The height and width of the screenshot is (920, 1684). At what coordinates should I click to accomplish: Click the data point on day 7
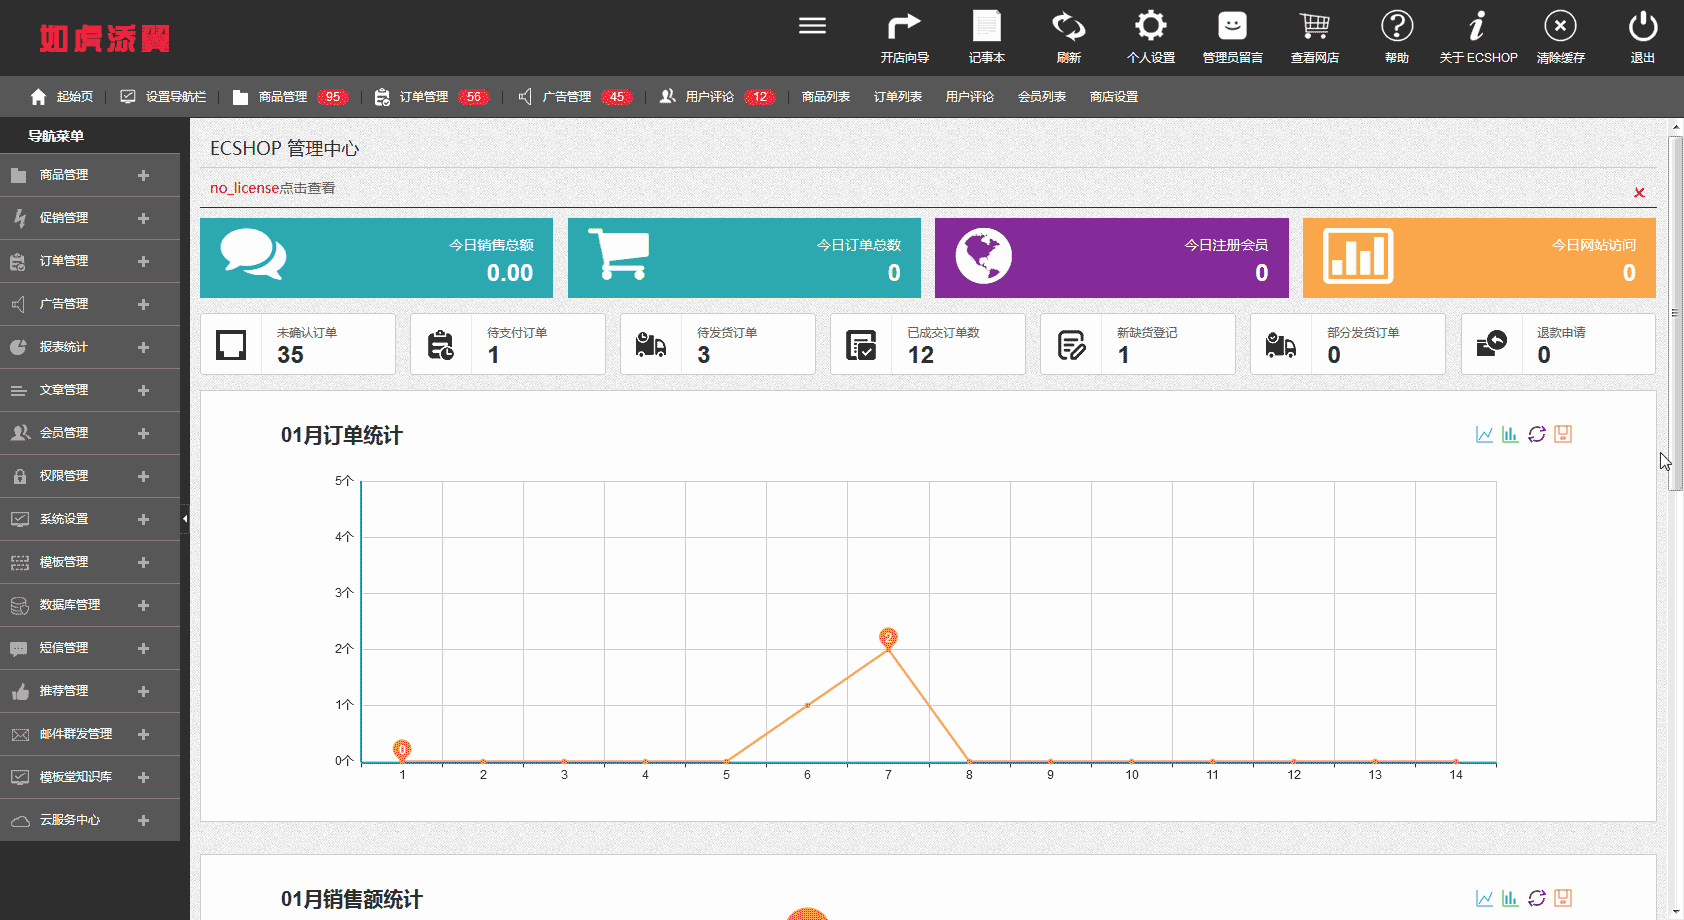click(x=888, y=649)
